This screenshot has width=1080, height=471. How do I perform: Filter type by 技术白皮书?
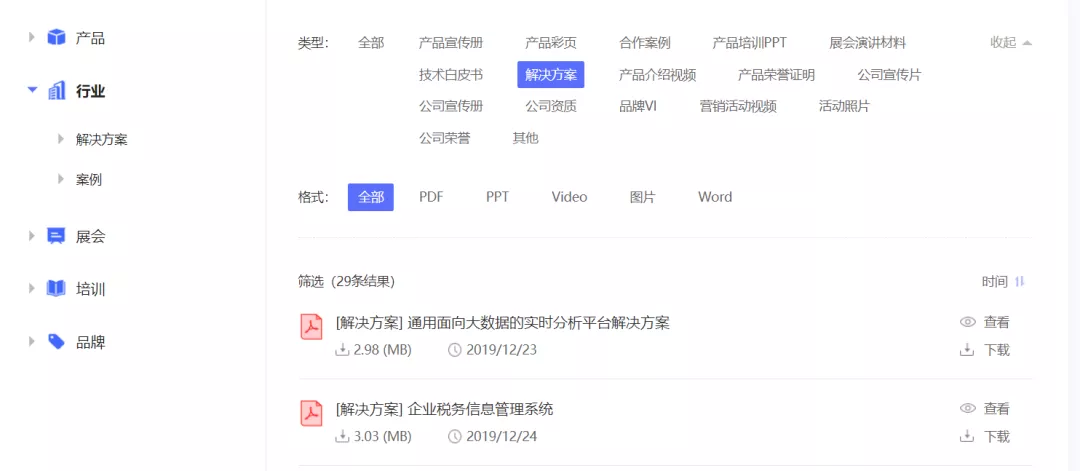coord(450,75)
